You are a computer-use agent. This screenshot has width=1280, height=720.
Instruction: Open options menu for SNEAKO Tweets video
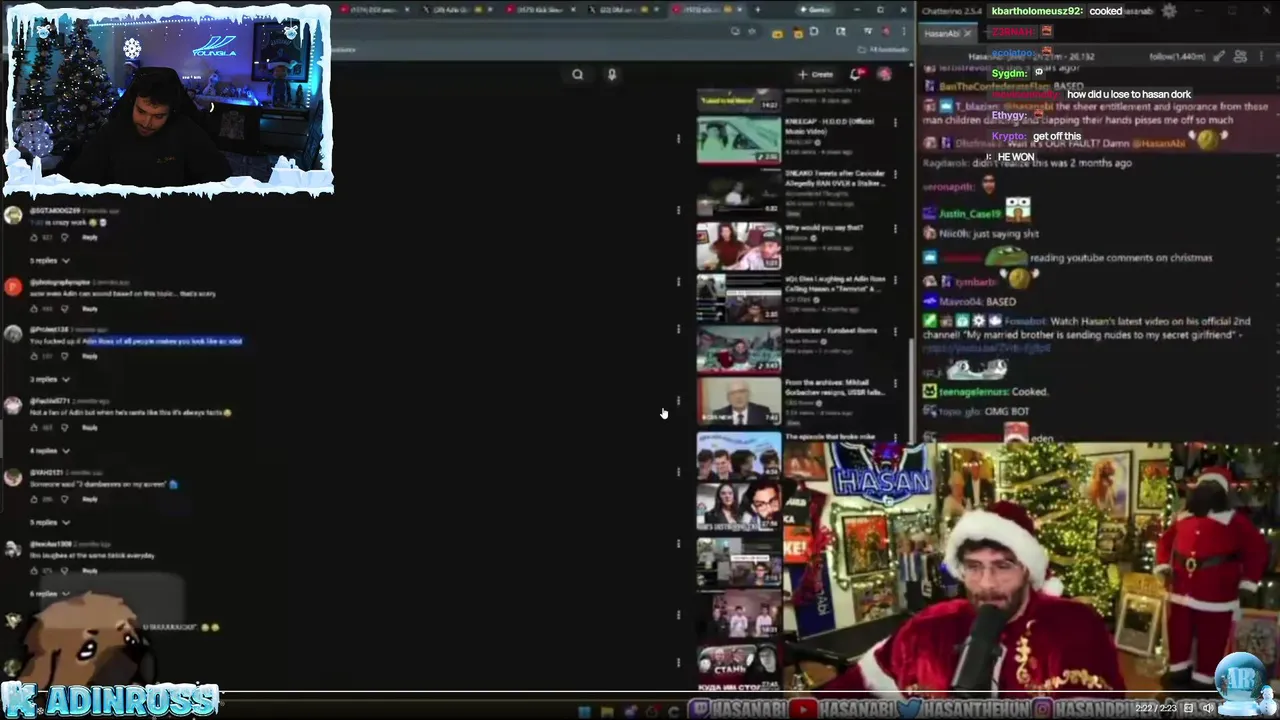coord(895,175)
